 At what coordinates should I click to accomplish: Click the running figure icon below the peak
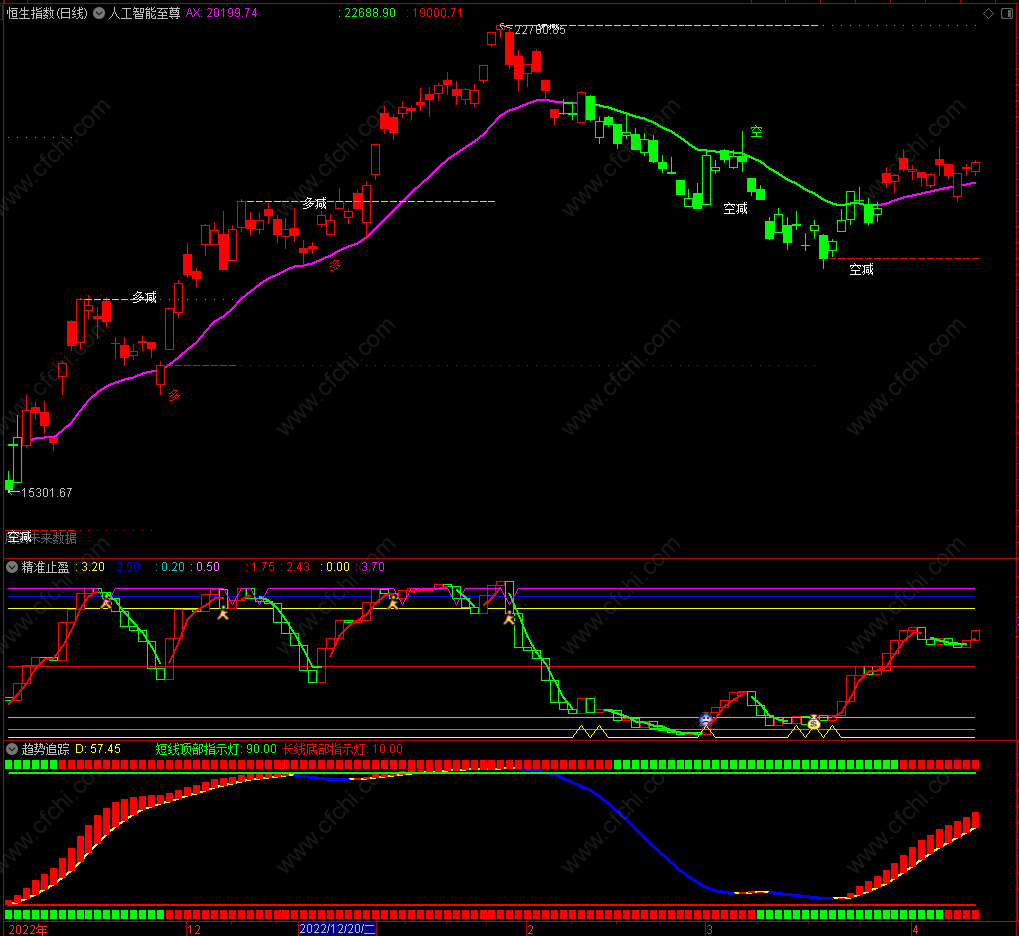click(509, 618)
